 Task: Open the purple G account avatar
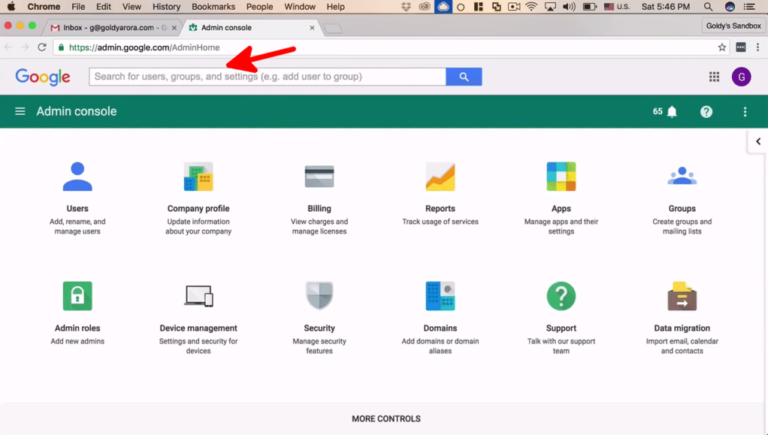tap(742, 76)
